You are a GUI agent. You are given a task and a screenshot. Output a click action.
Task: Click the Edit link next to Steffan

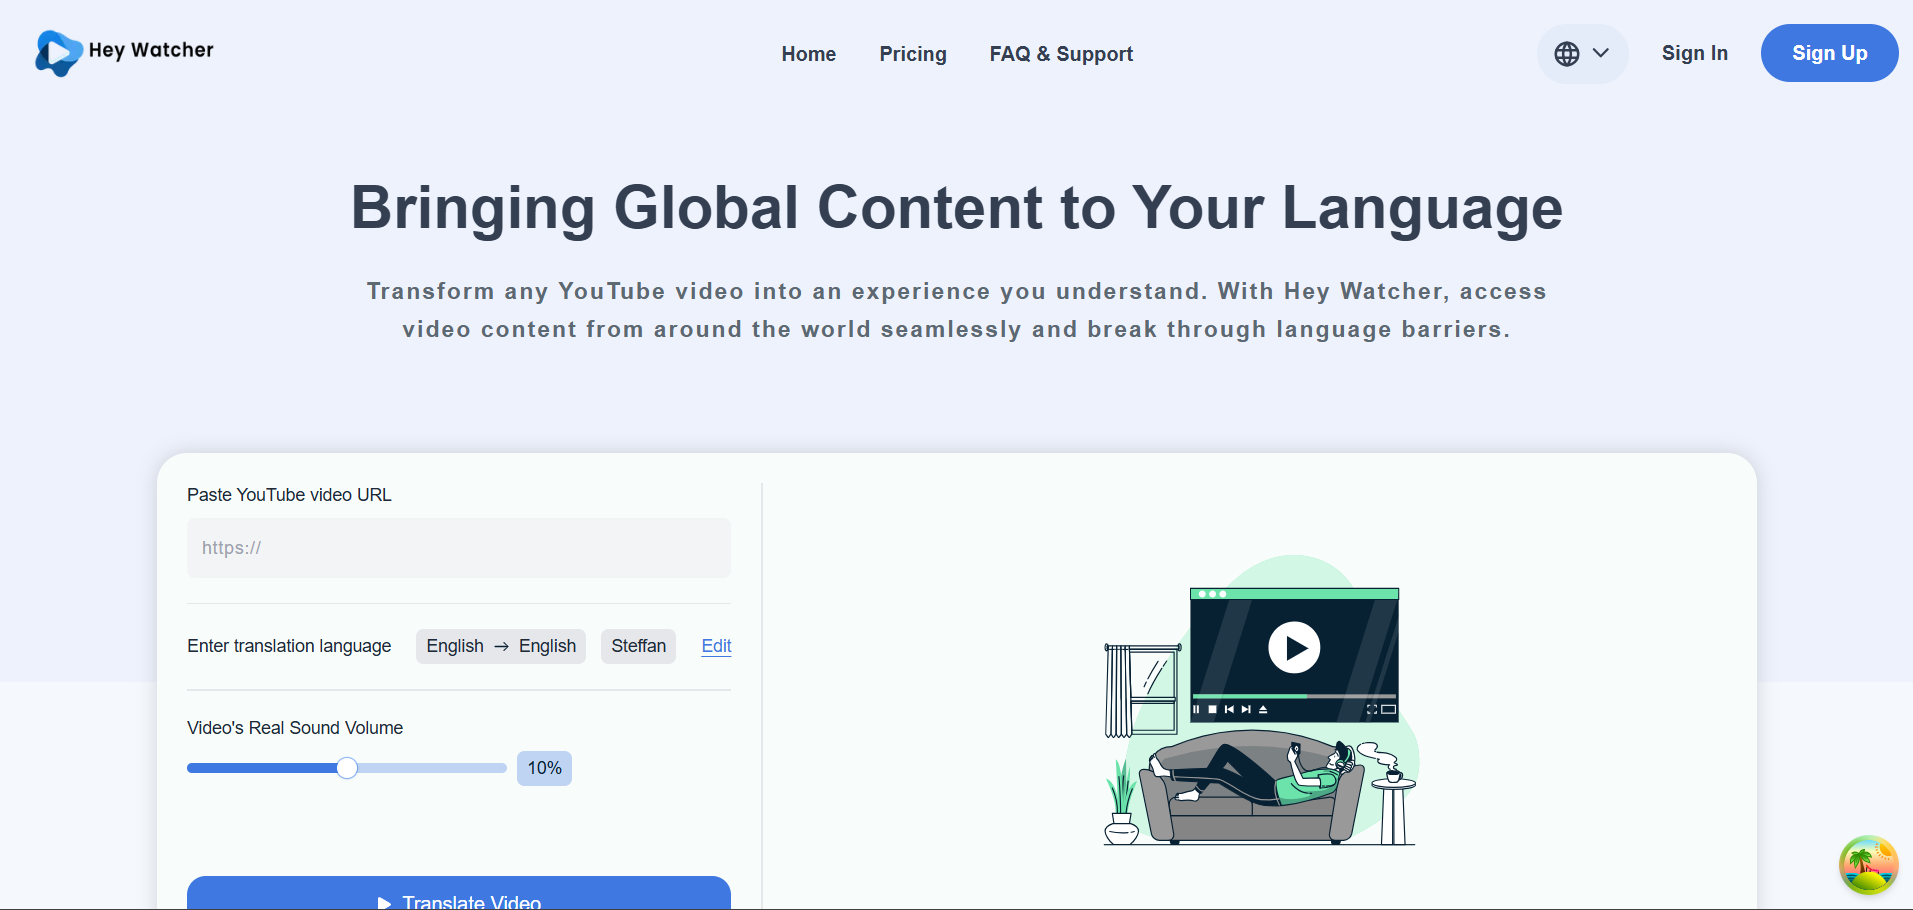point(716,646)
